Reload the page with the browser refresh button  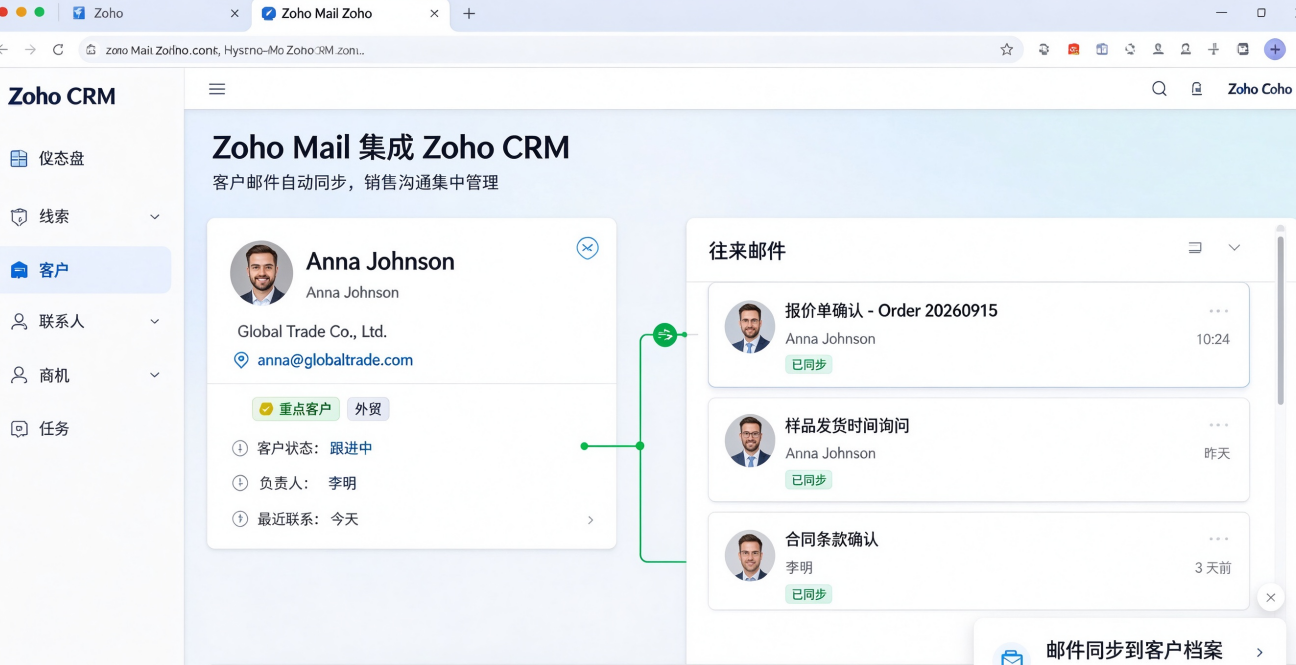click(58, 49)
